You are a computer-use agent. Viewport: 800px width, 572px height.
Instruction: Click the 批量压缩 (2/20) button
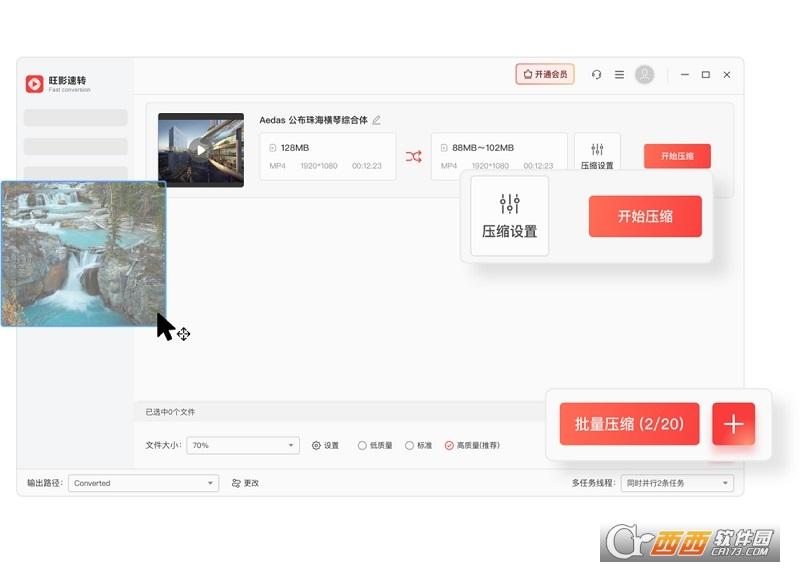[x=629, y=424]
